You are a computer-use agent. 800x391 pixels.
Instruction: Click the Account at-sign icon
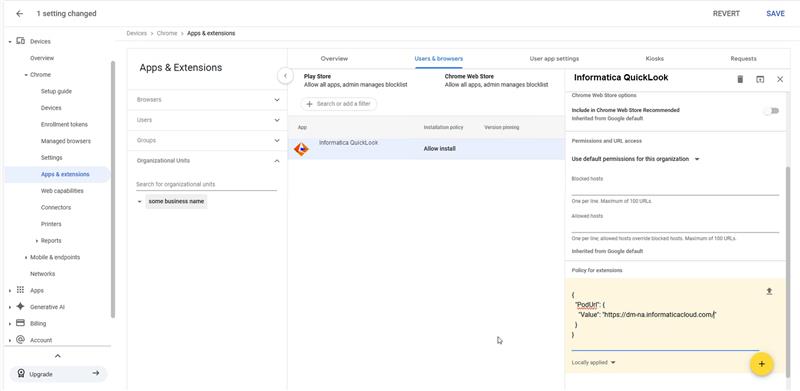[20, 339]
